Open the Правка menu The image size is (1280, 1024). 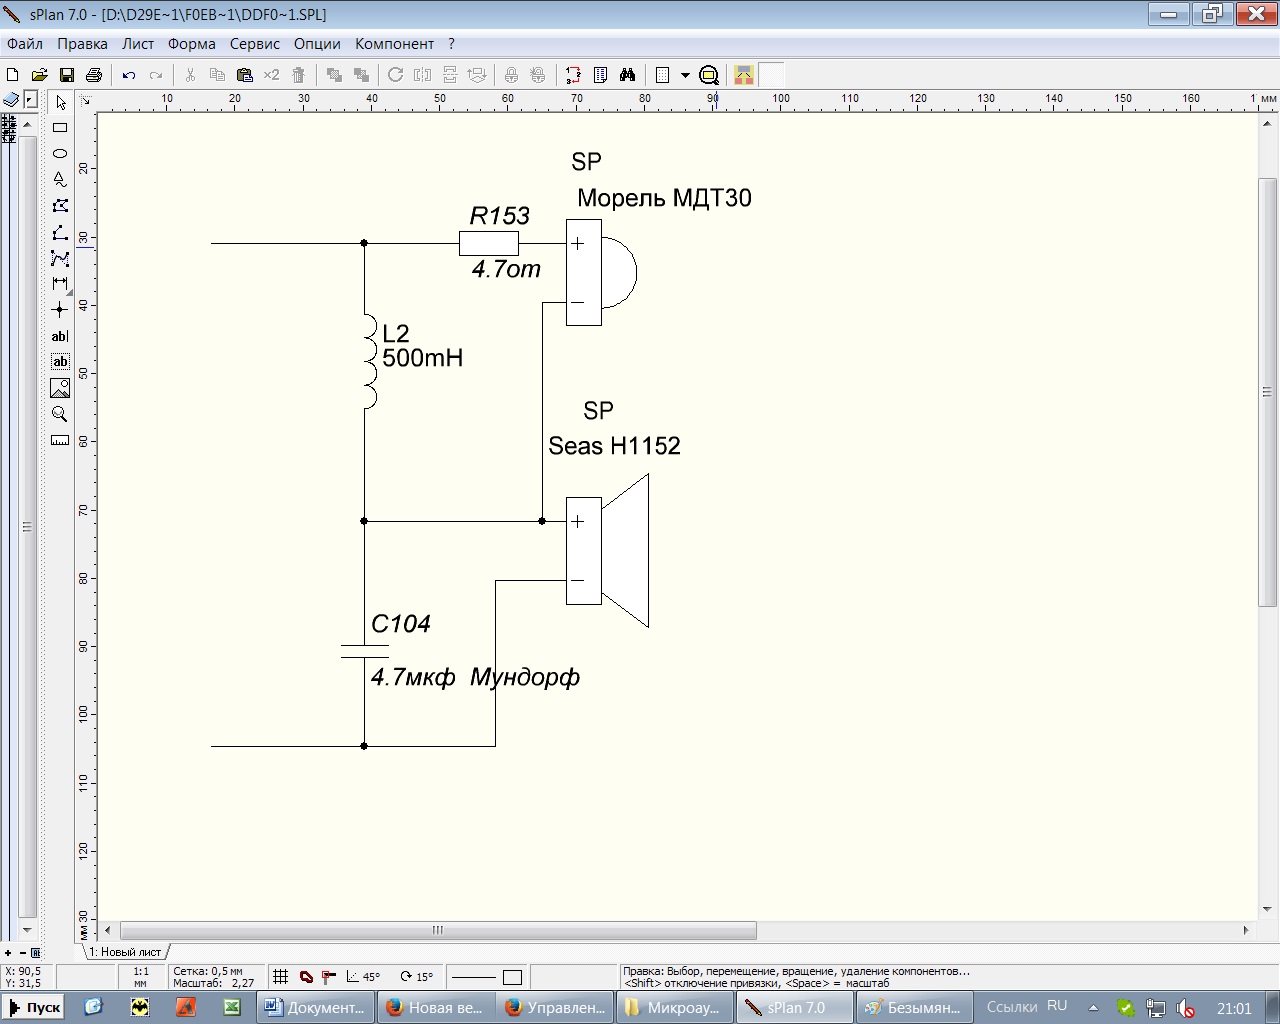(x=82, y=44)
